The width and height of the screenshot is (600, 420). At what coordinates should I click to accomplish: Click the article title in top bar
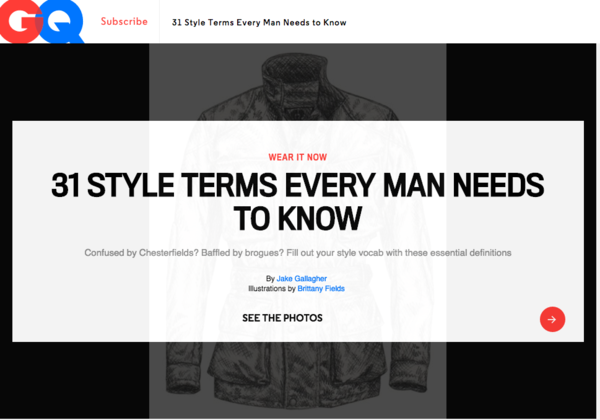tap(259, 23)
